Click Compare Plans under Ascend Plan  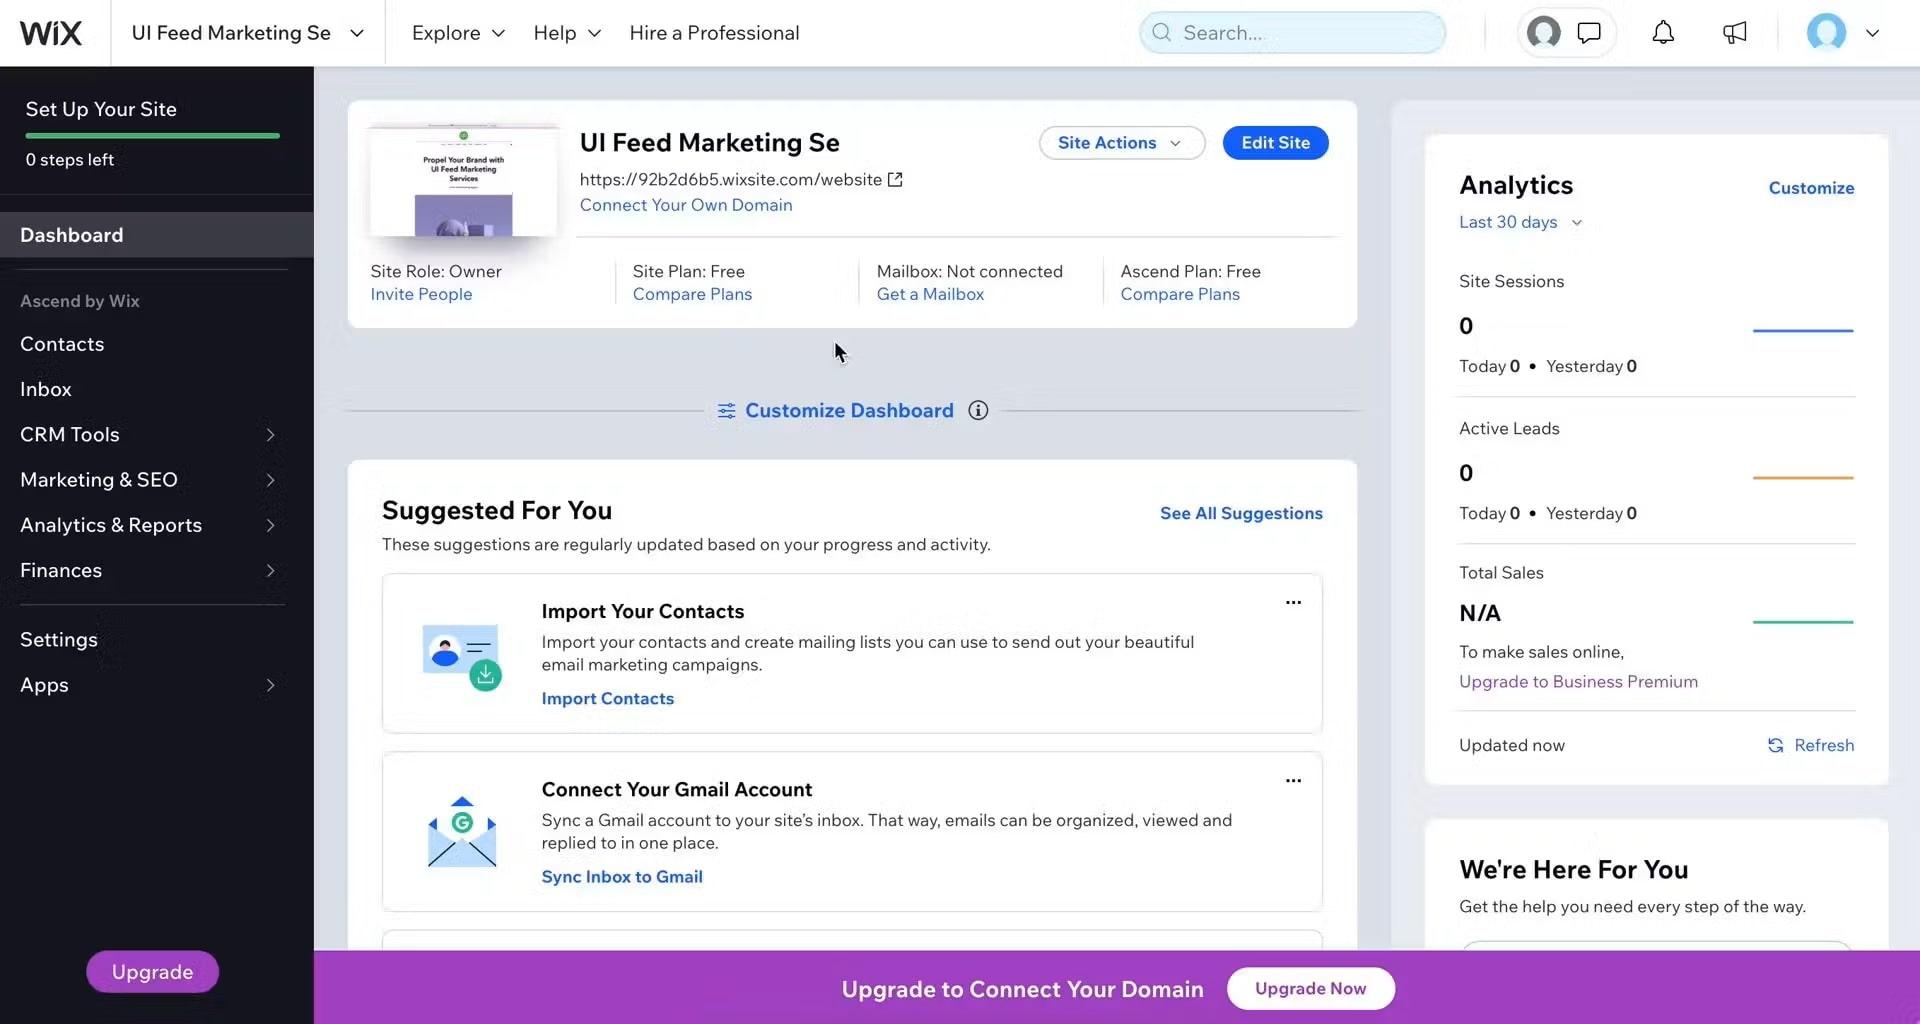(x=1180, y=294)
